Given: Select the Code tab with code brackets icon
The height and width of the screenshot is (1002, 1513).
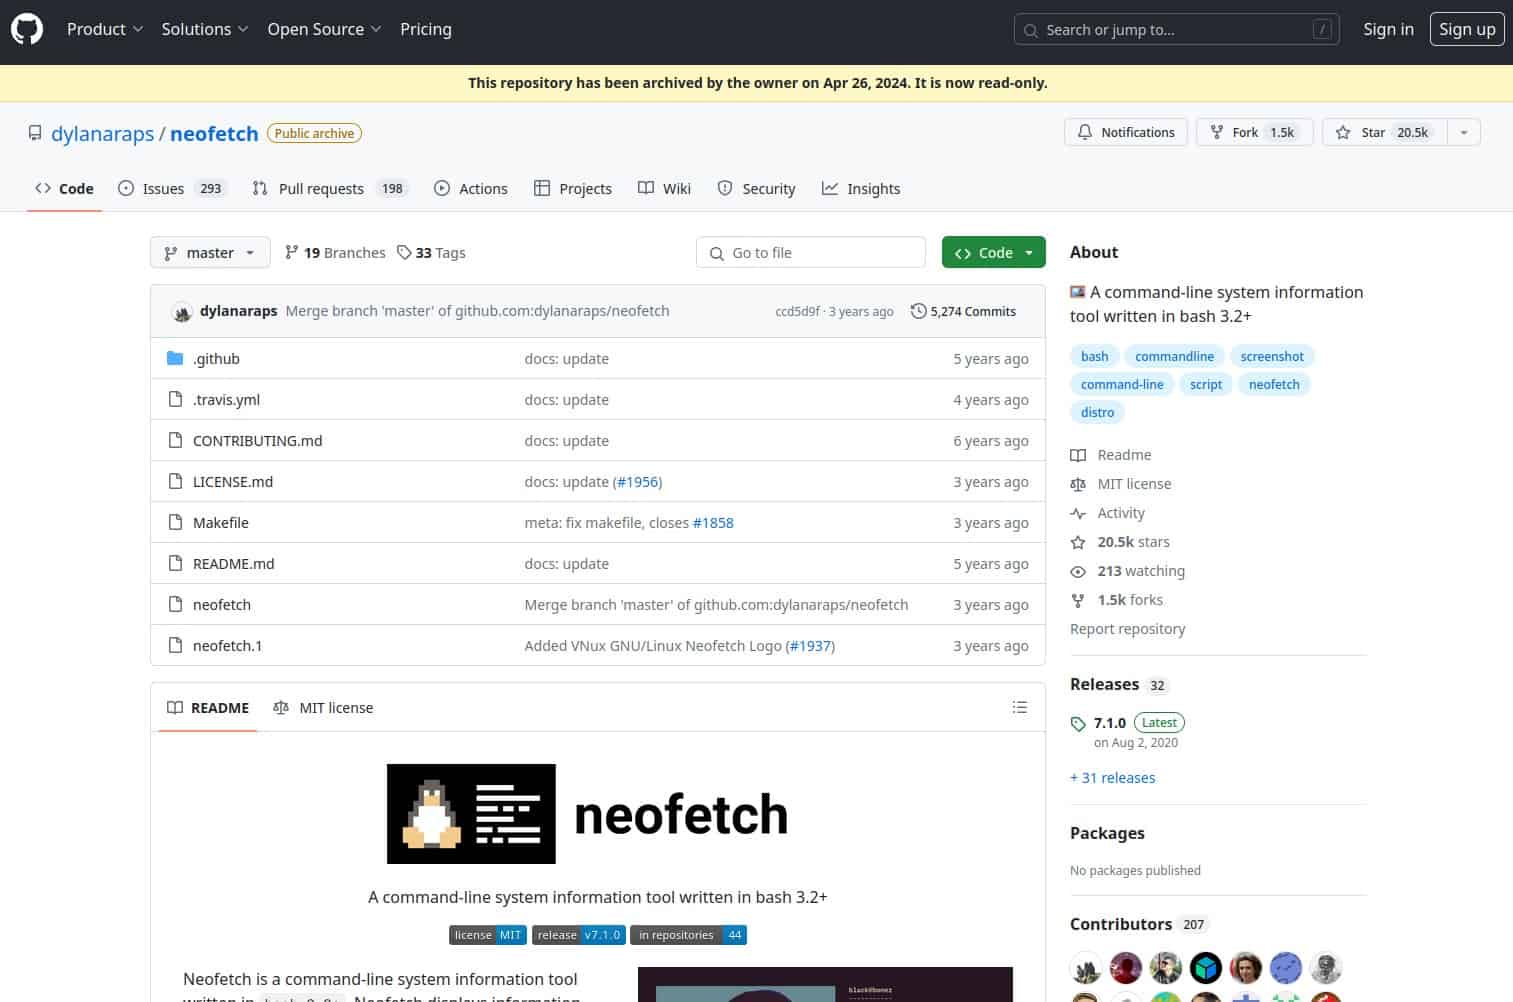Looking at the screenshot, I should pyautogui.click(x=43, y=188).
